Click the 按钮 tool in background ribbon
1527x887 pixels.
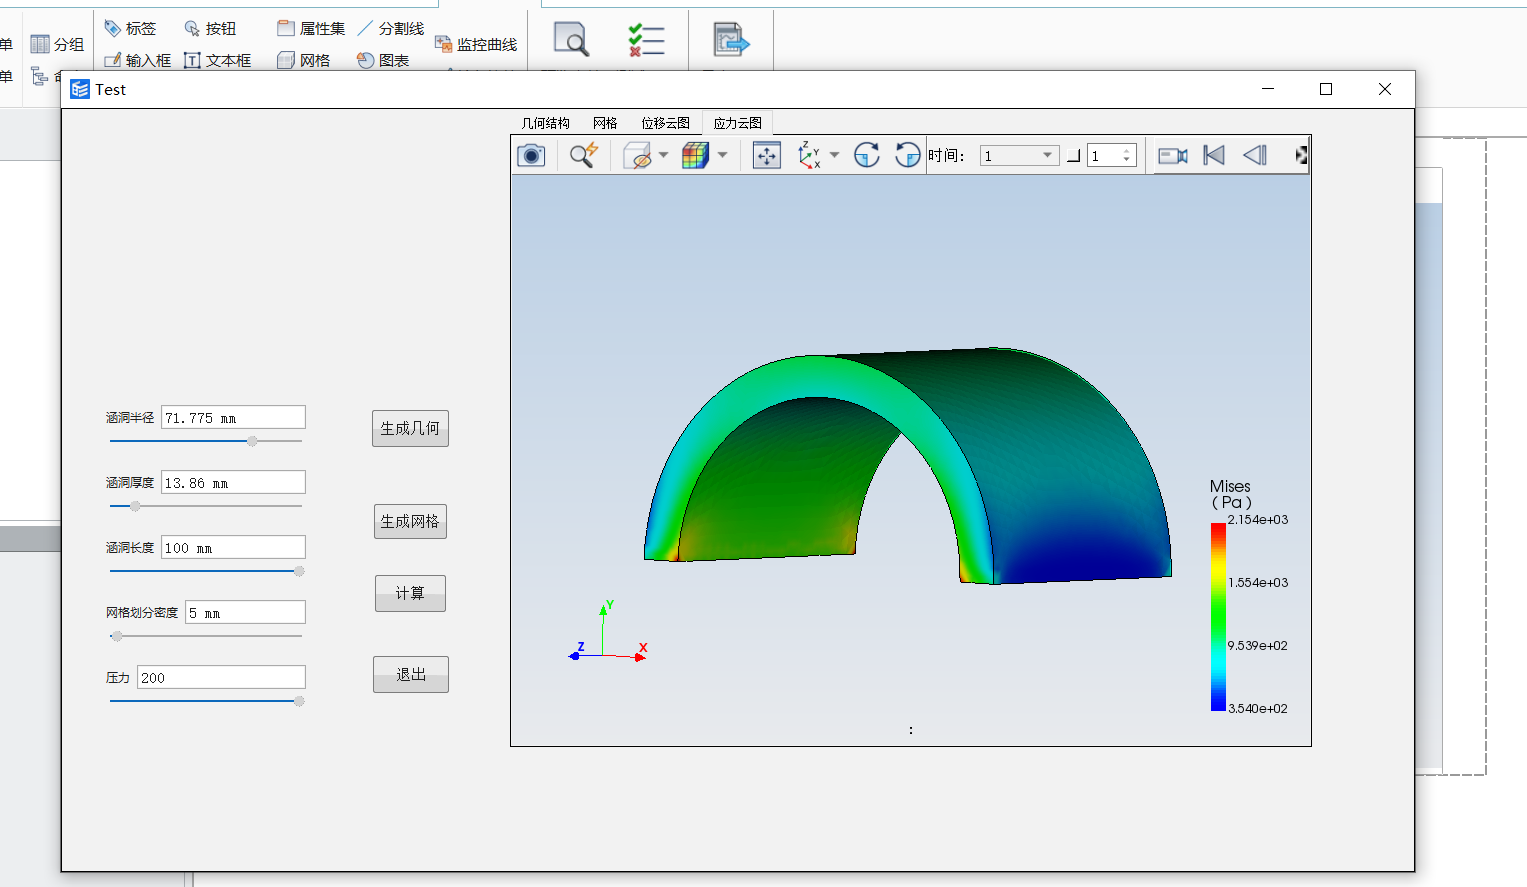point(211,29)
